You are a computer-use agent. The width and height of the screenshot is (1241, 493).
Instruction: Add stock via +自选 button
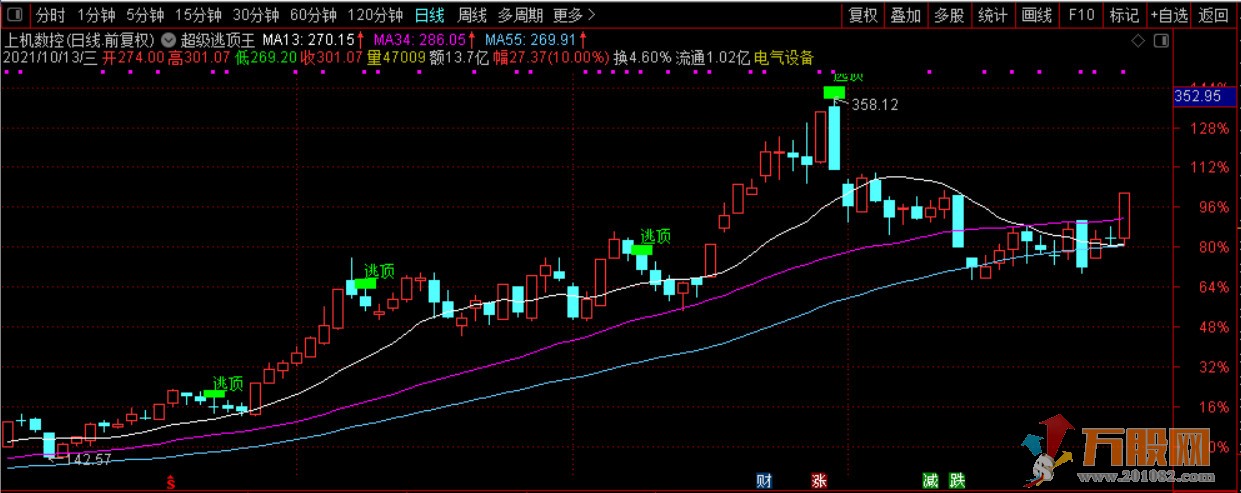[x=1169, y=15]
